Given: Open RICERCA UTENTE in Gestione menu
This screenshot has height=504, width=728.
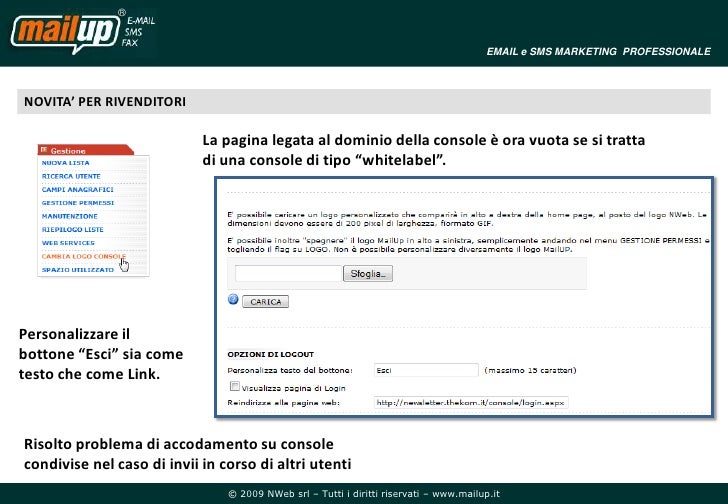Looking at the screenshot, I should (x=71, y=176).
